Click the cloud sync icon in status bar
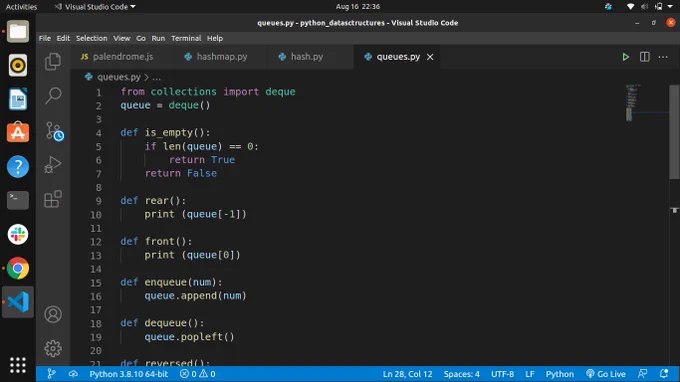This screenshot has height=382, width=680. pyautogui.click(x=73, y=374)
